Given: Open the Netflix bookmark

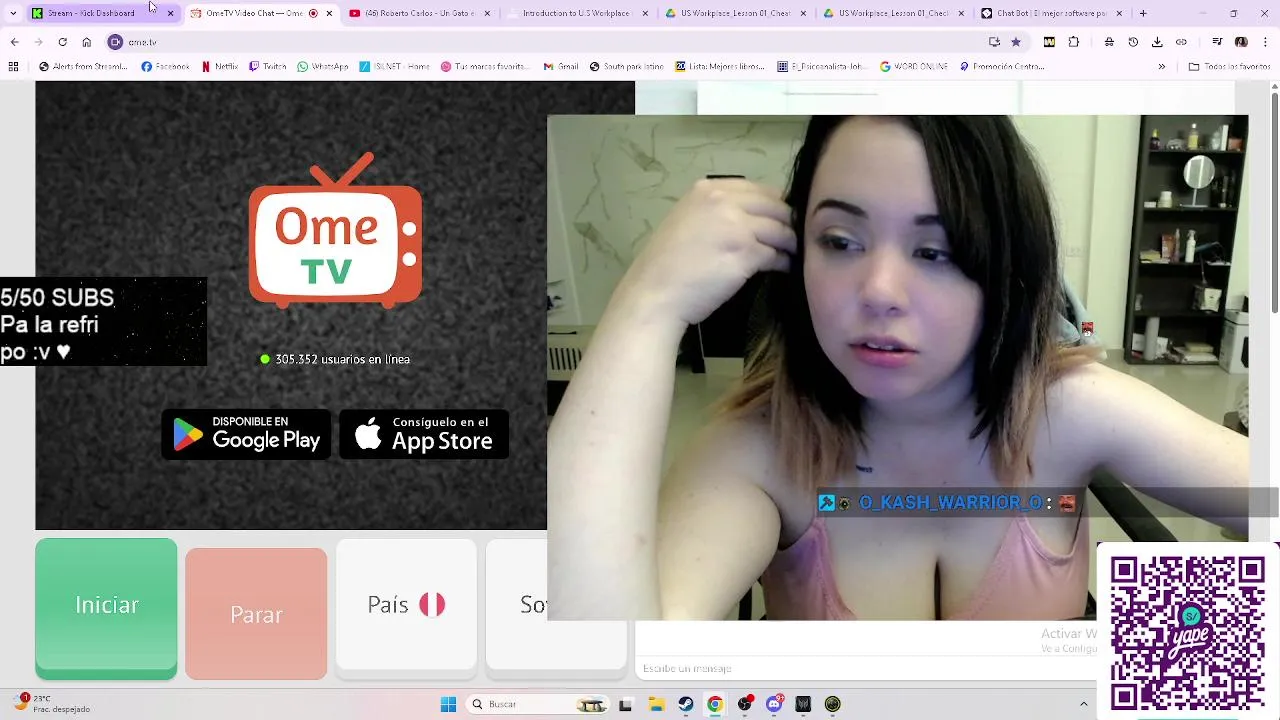Looking at the screenshot, I should pyautogui.click(x=220, y=67).
